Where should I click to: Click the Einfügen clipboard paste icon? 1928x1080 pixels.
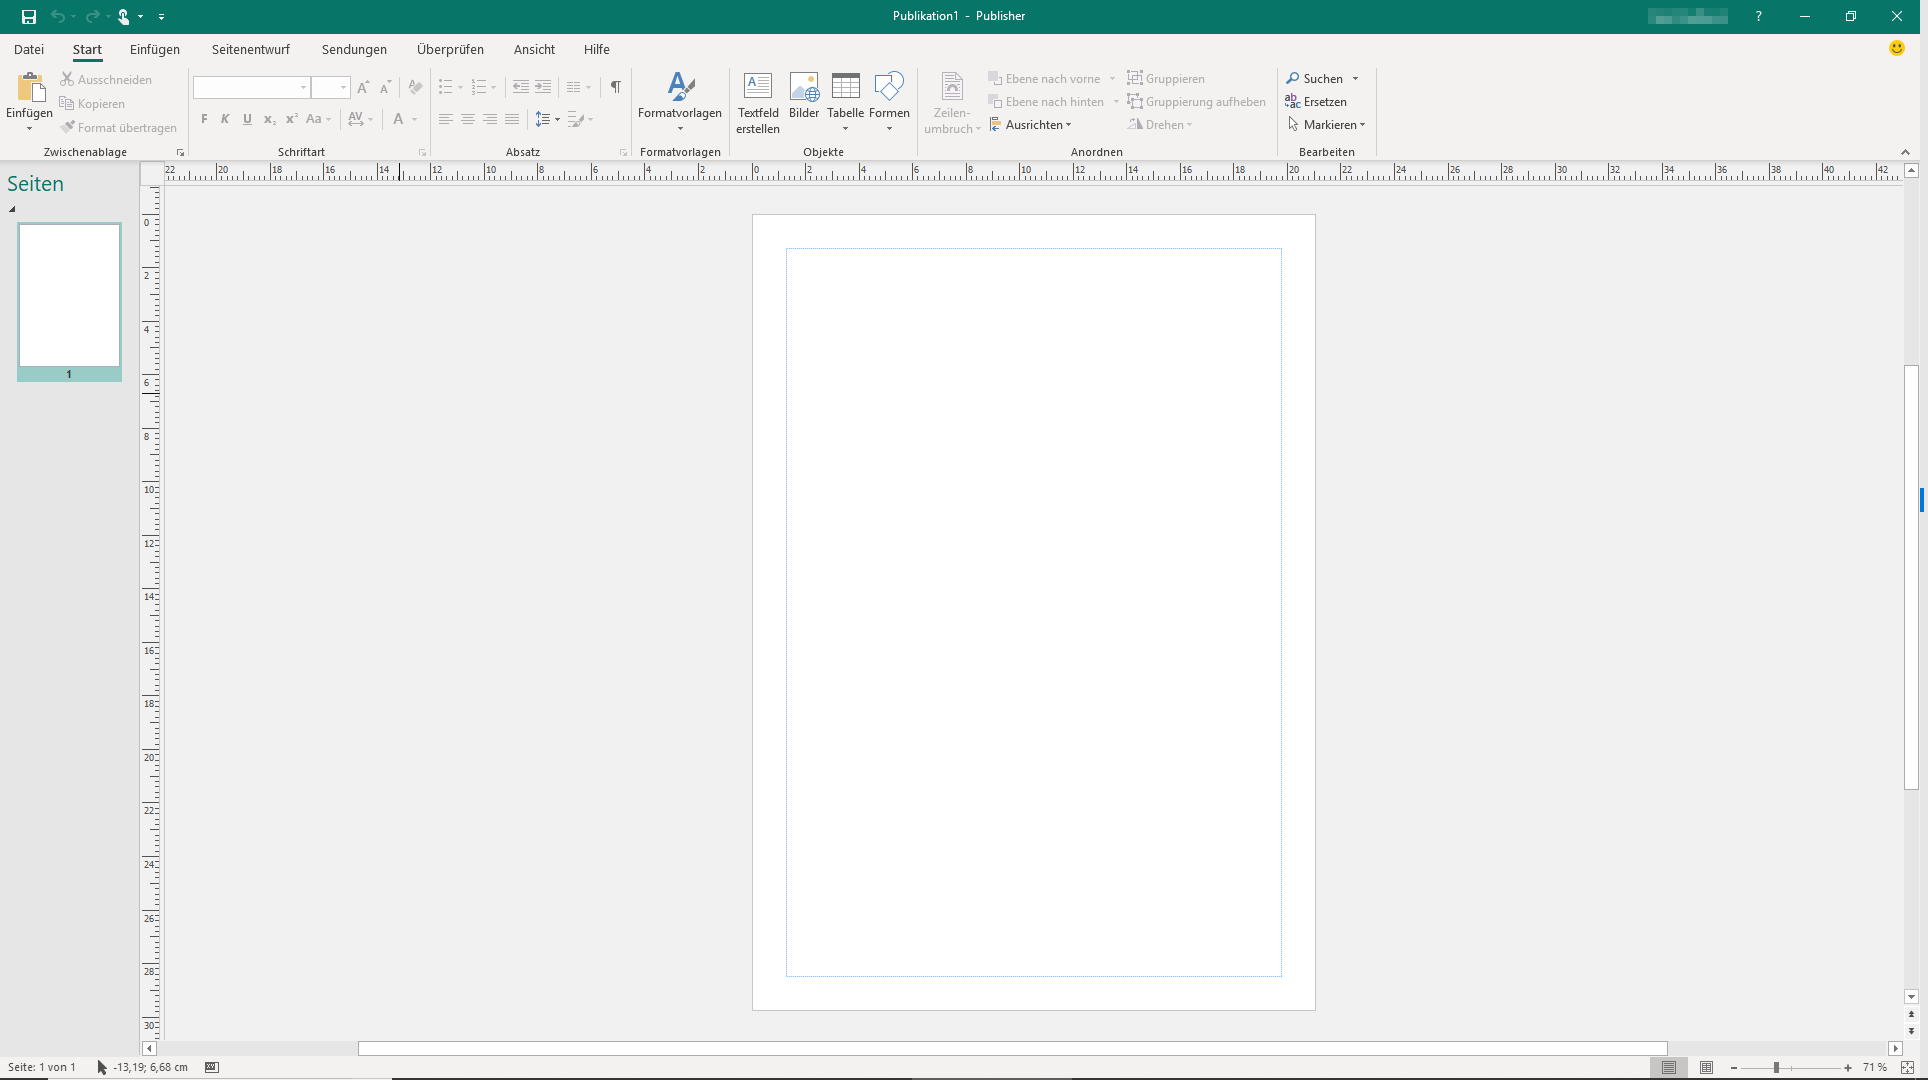29,90
